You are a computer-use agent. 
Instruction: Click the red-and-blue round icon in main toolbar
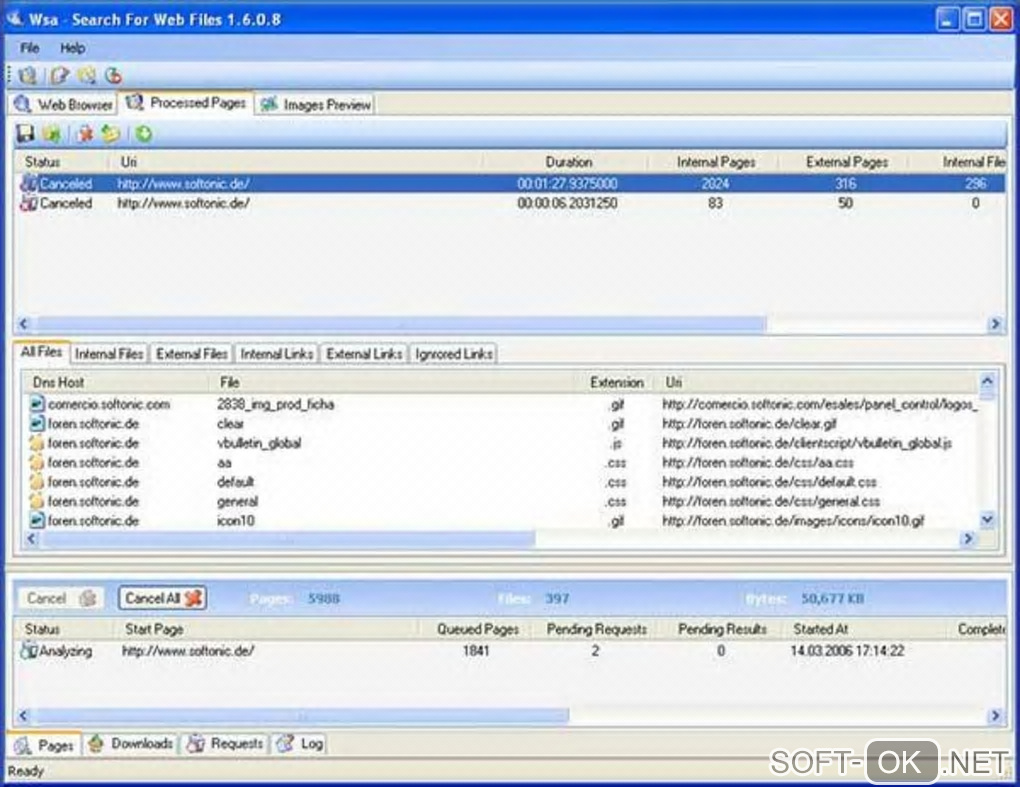point(113,75)
